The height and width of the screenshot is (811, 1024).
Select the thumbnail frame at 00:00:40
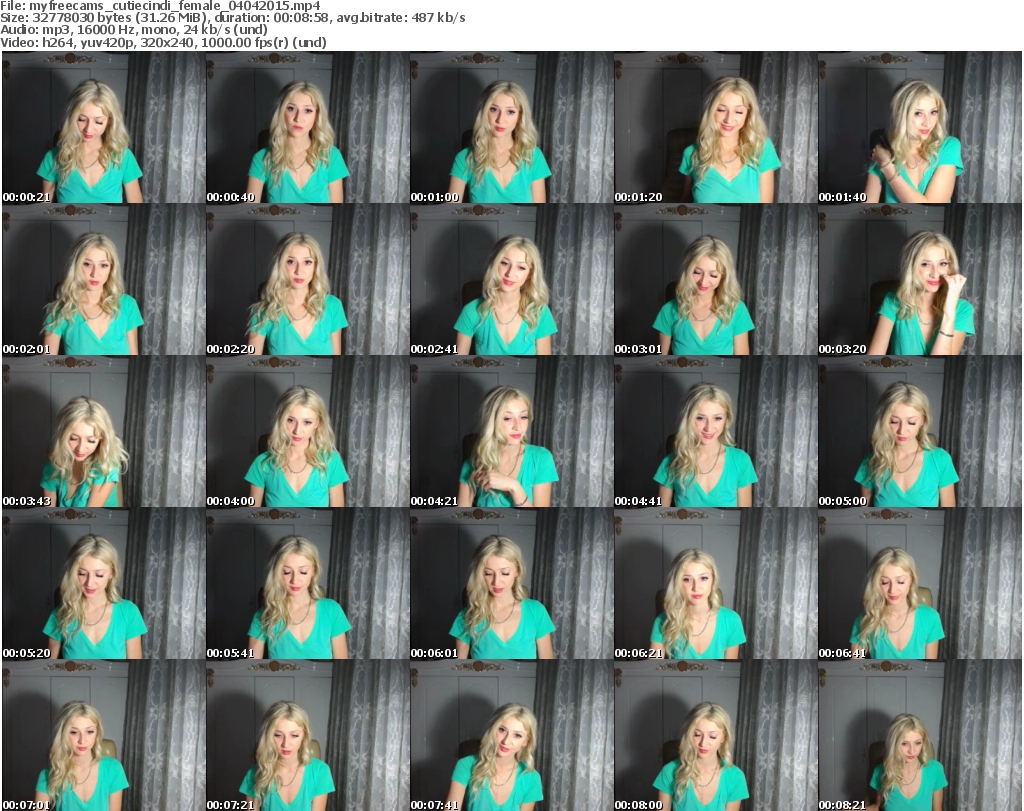coord(308,127)
